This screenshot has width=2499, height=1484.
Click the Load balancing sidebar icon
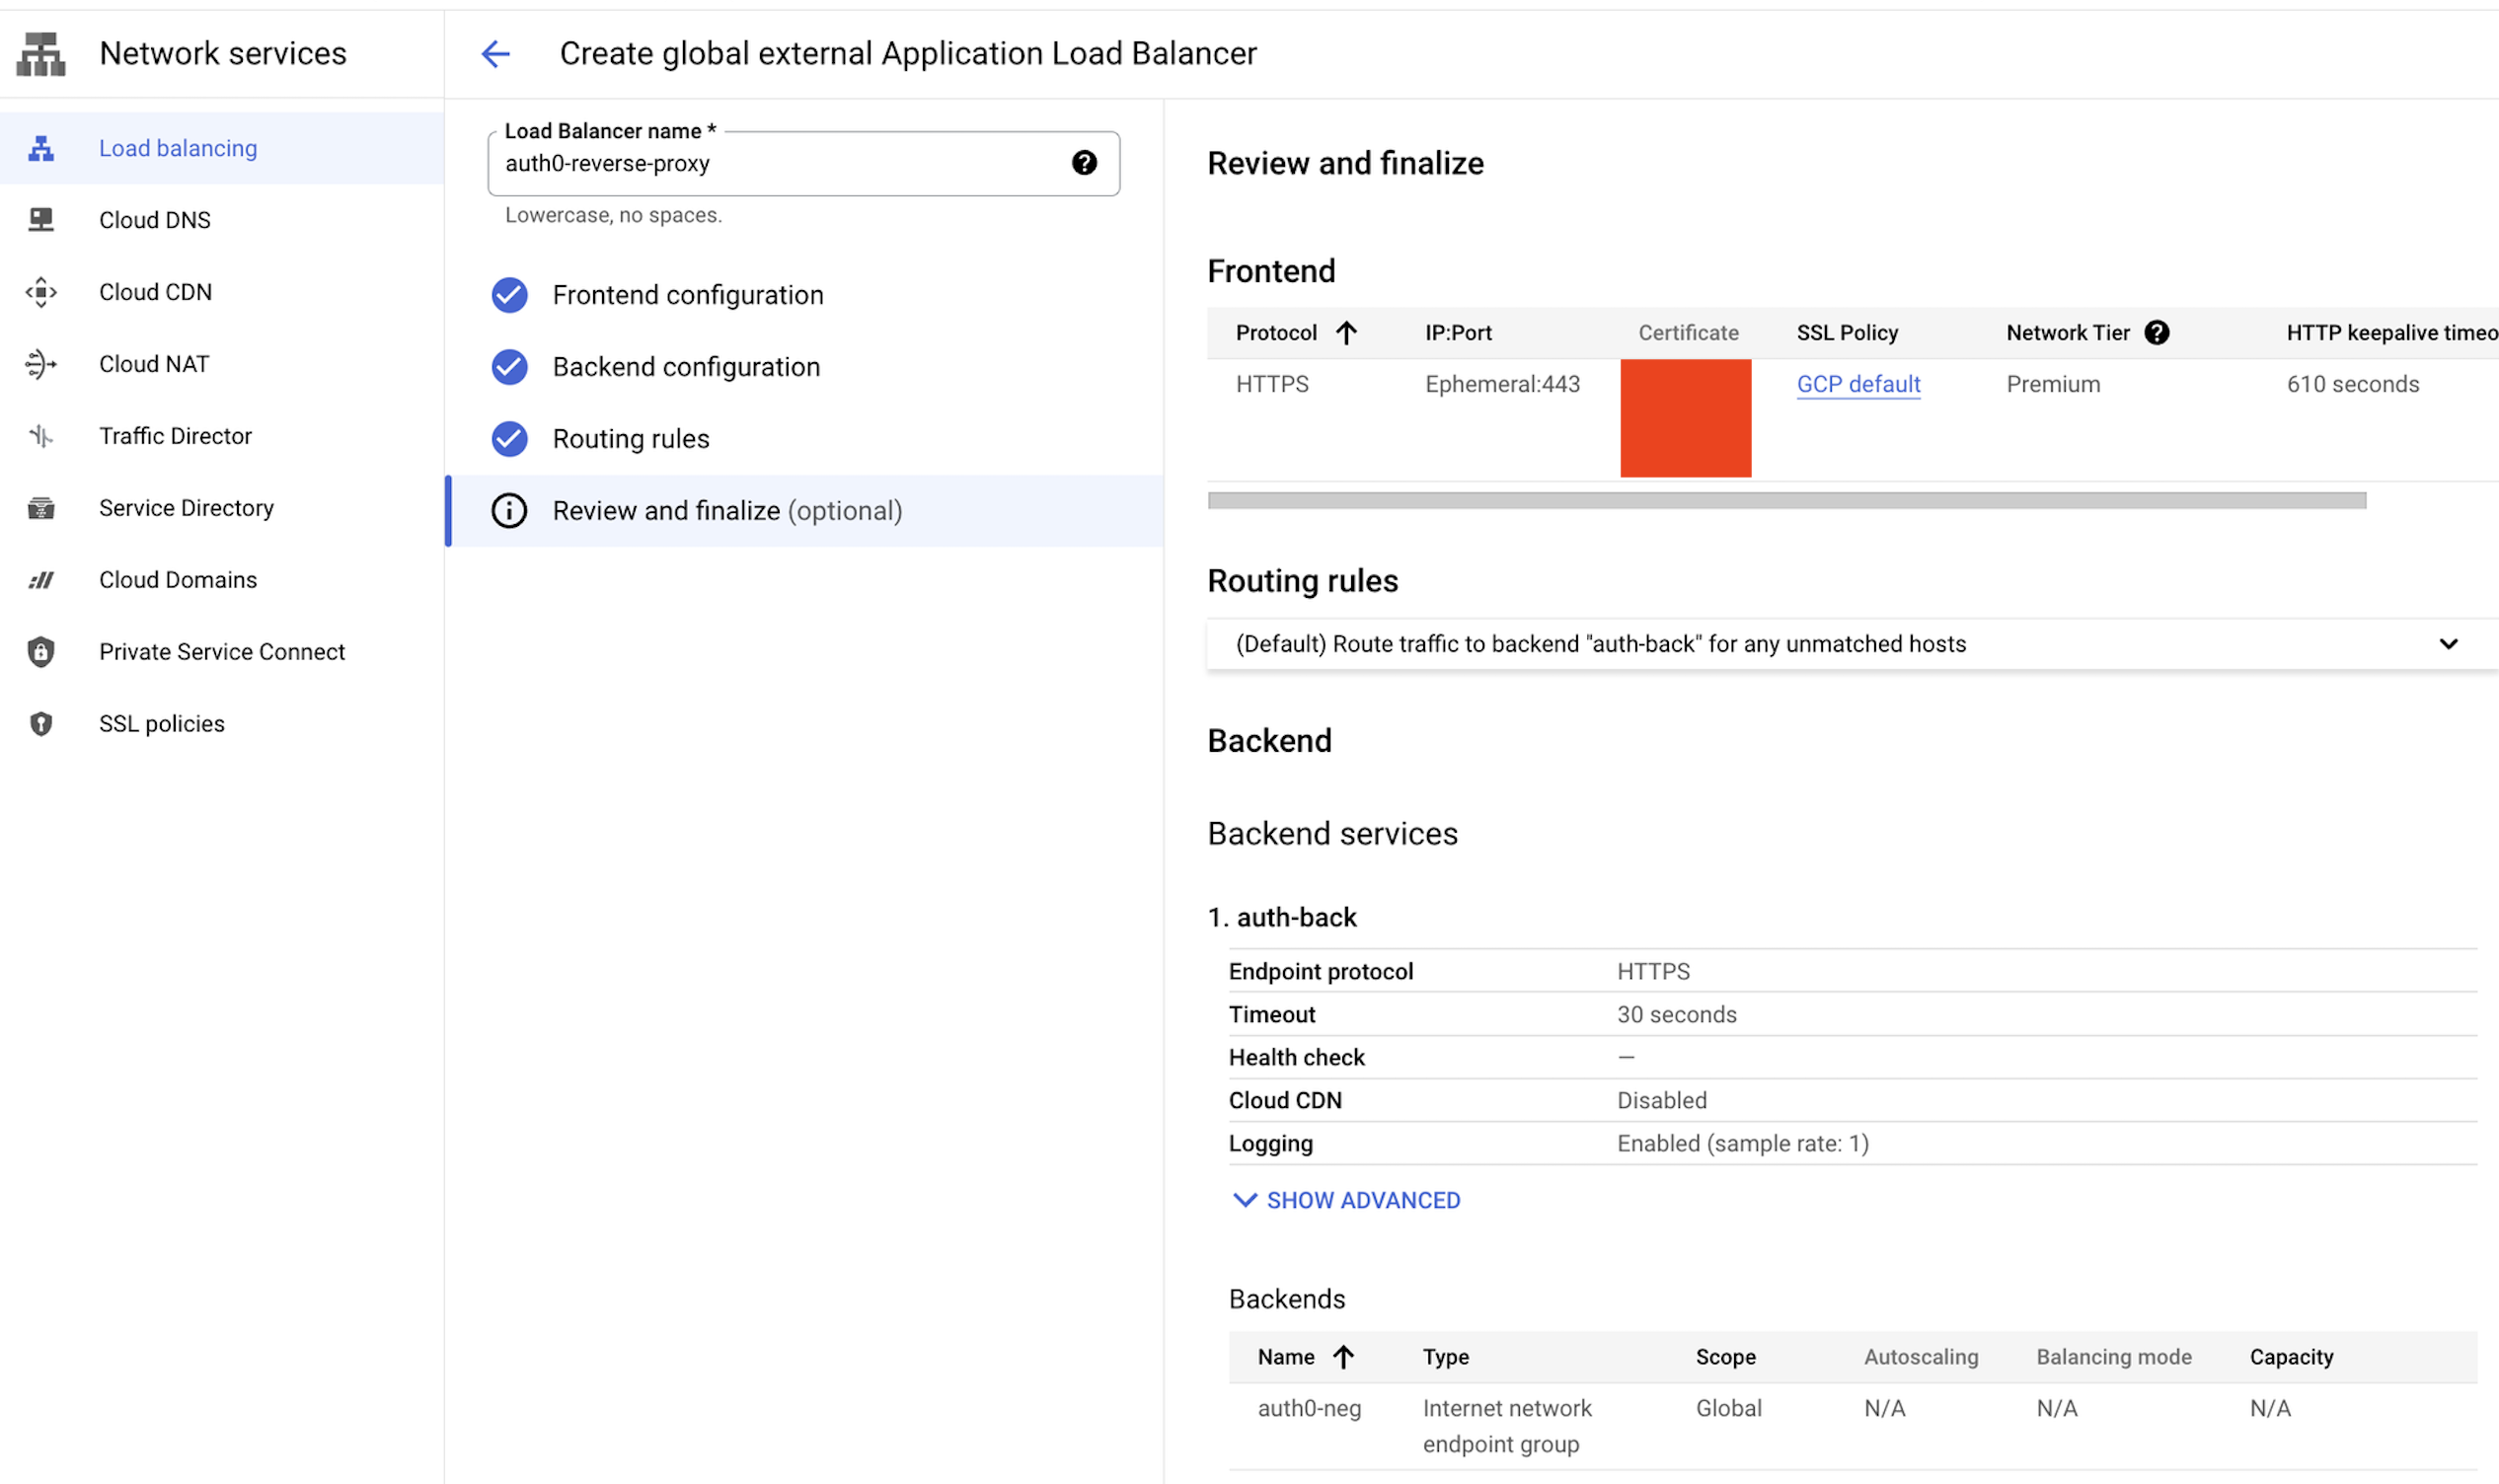tap(41, 148)
